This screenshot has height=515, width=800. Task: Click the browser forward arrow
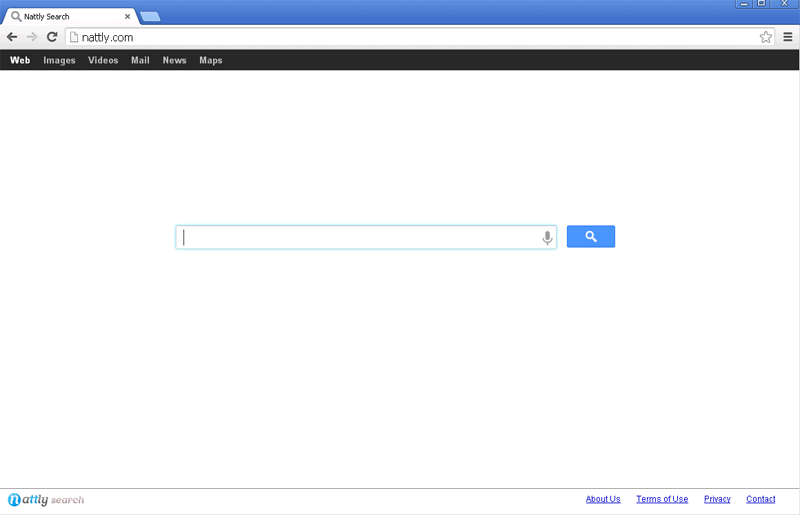[x=32, y=37]
